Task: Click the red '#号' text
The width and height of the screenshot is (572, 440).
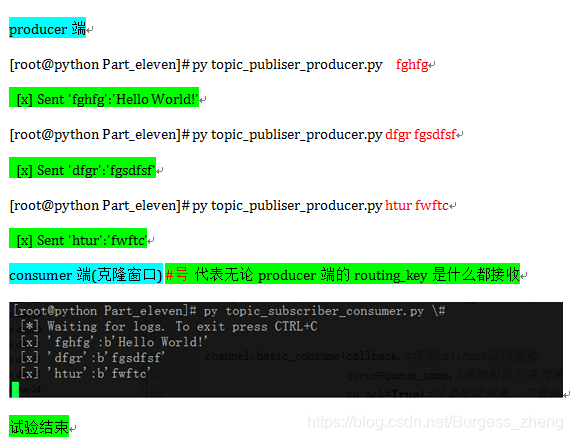Action: 177,274
